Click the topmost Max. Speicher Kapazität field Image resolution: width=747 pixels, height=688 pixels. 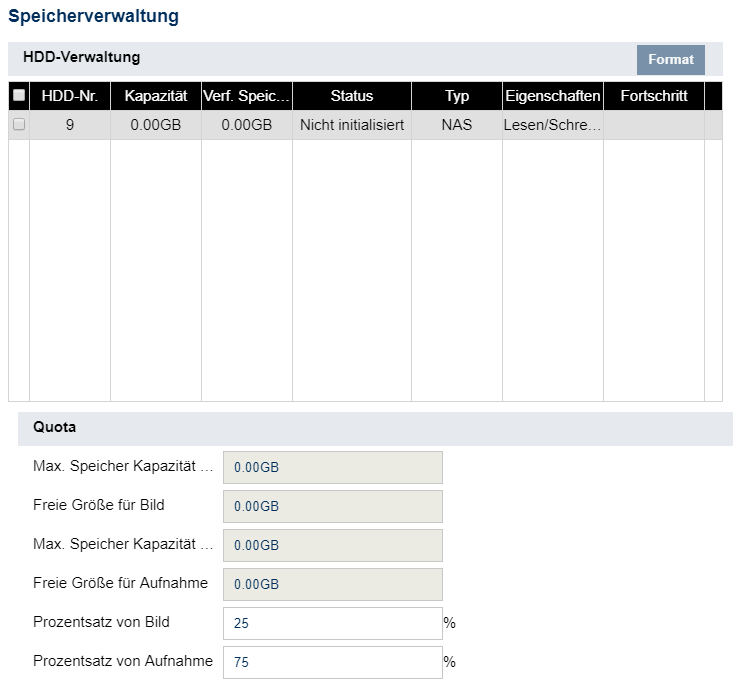pos(332,467)
